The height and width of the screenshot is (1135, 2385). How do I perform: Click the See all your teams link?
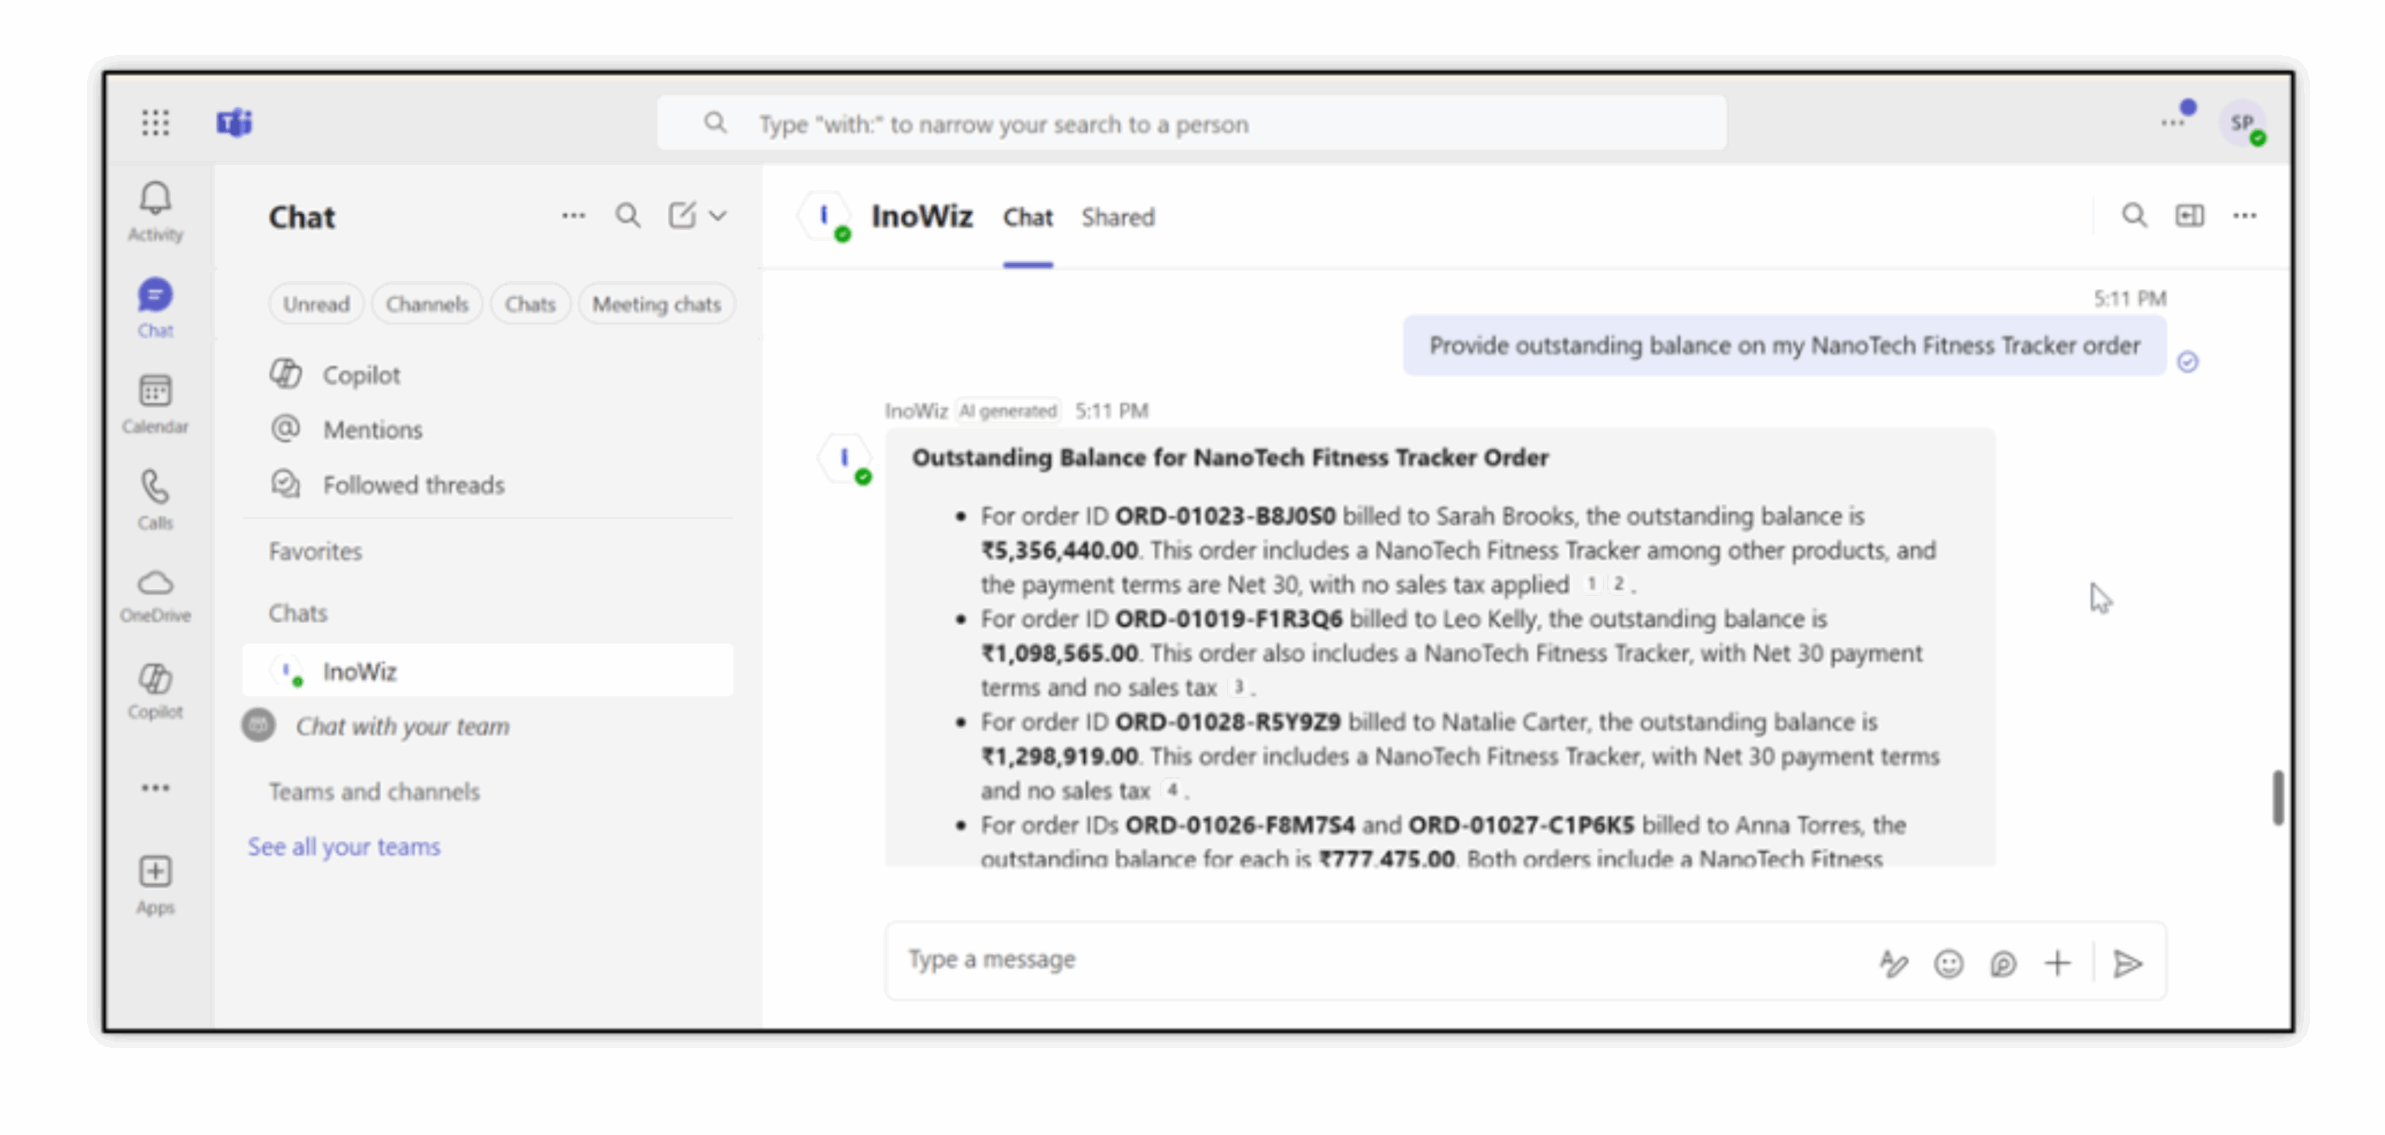coord(344,846)
